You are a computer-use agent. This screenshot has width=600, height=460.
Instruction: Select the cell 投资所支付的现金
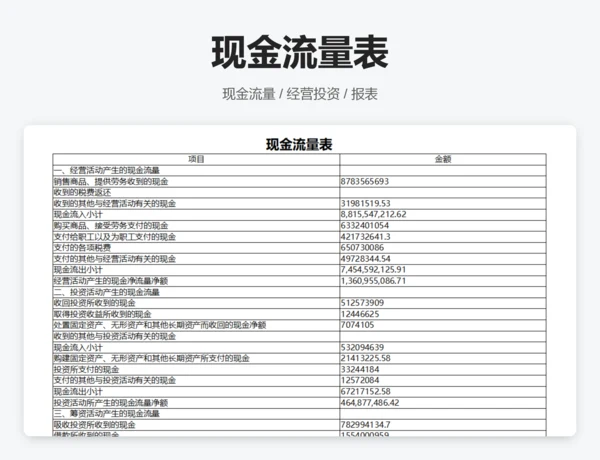click(196, 369)
